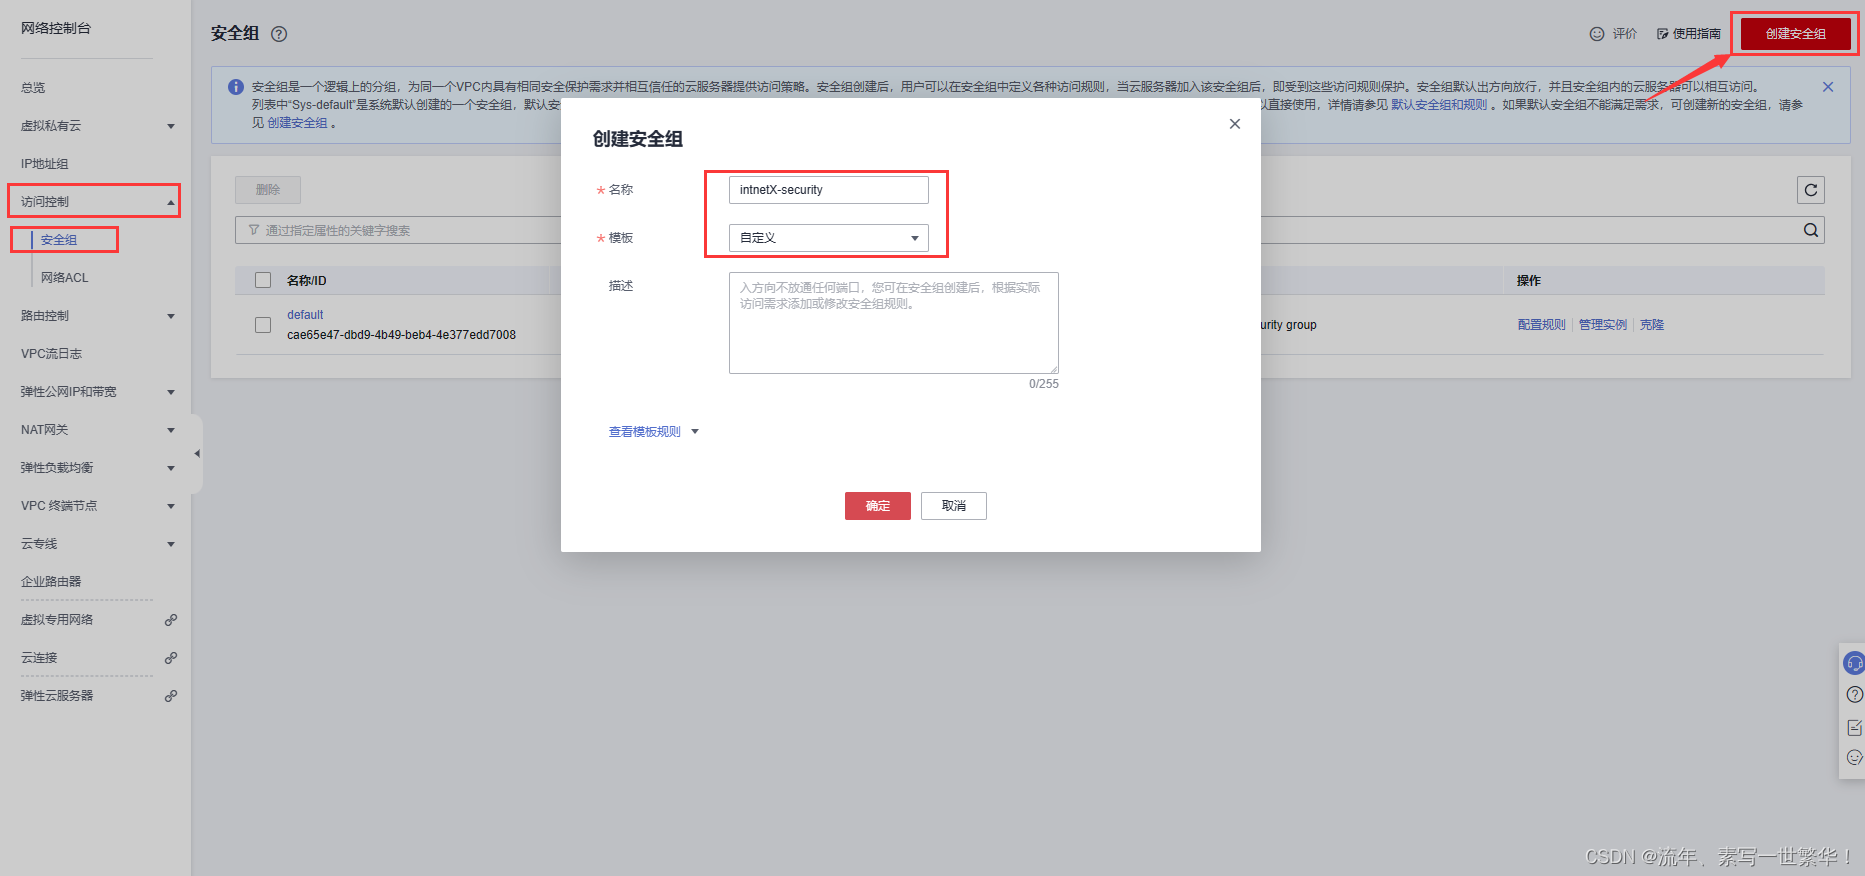The height and width of the screenshot is (876, 1865).
Task: Expand 查看模板规则 section
Action: [x=654, y=432]
